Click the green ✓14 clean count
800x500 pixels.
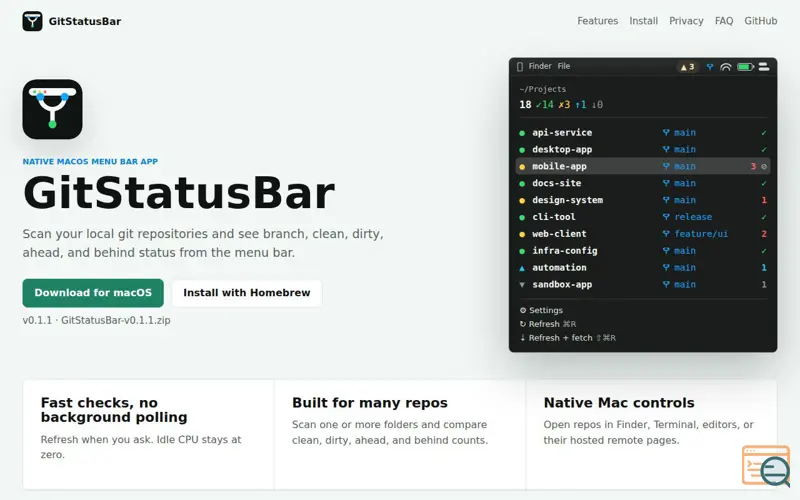(544, 105)
